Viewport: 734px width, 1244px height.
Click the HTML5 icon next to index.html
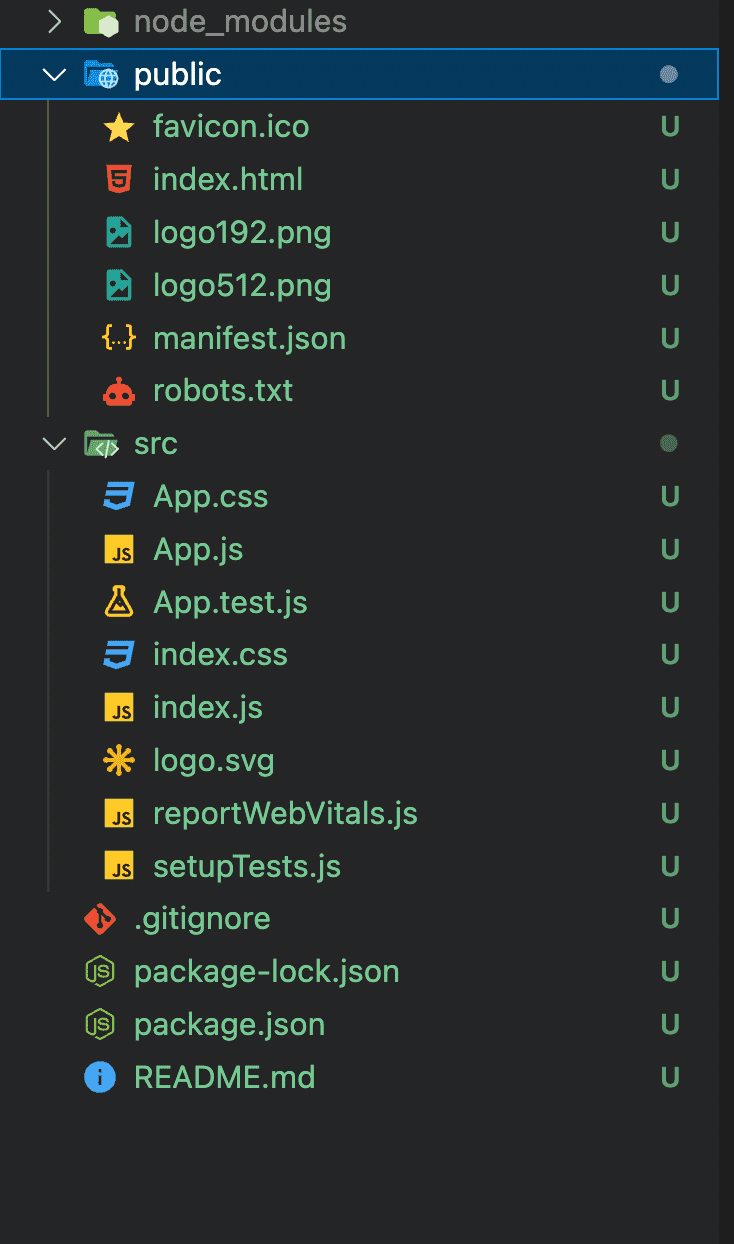tap(119, 180)
